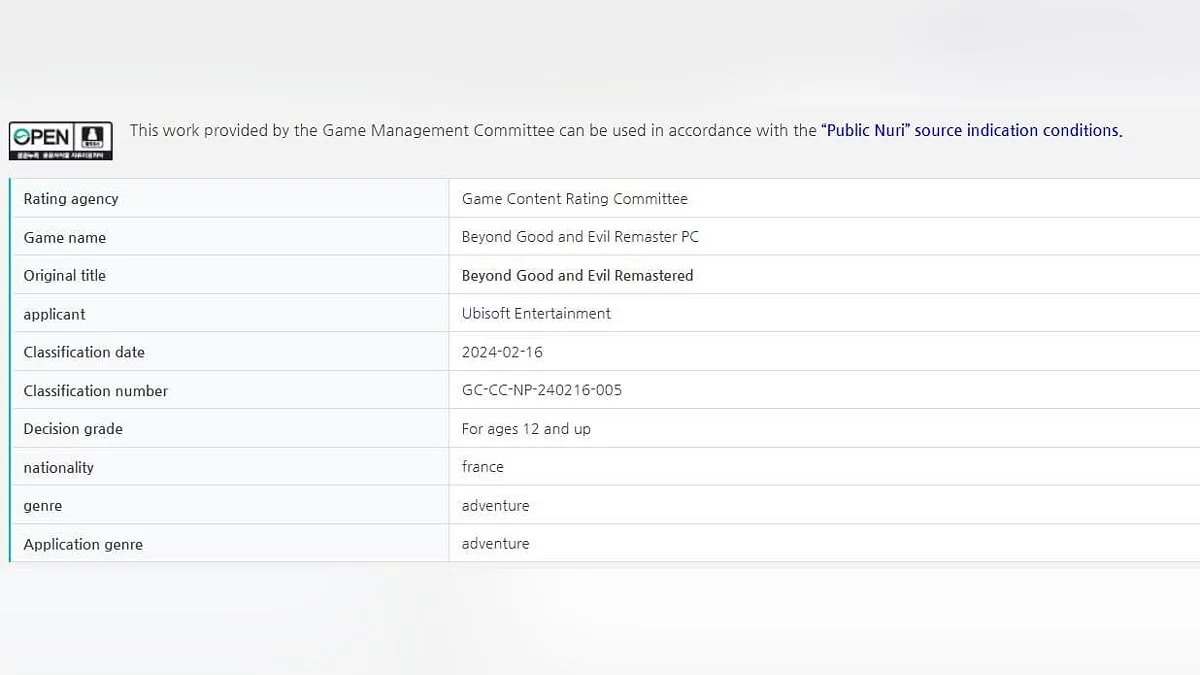Click the Application genre label
Viewport: 1200px width, 675px height.
pos(83,545)
